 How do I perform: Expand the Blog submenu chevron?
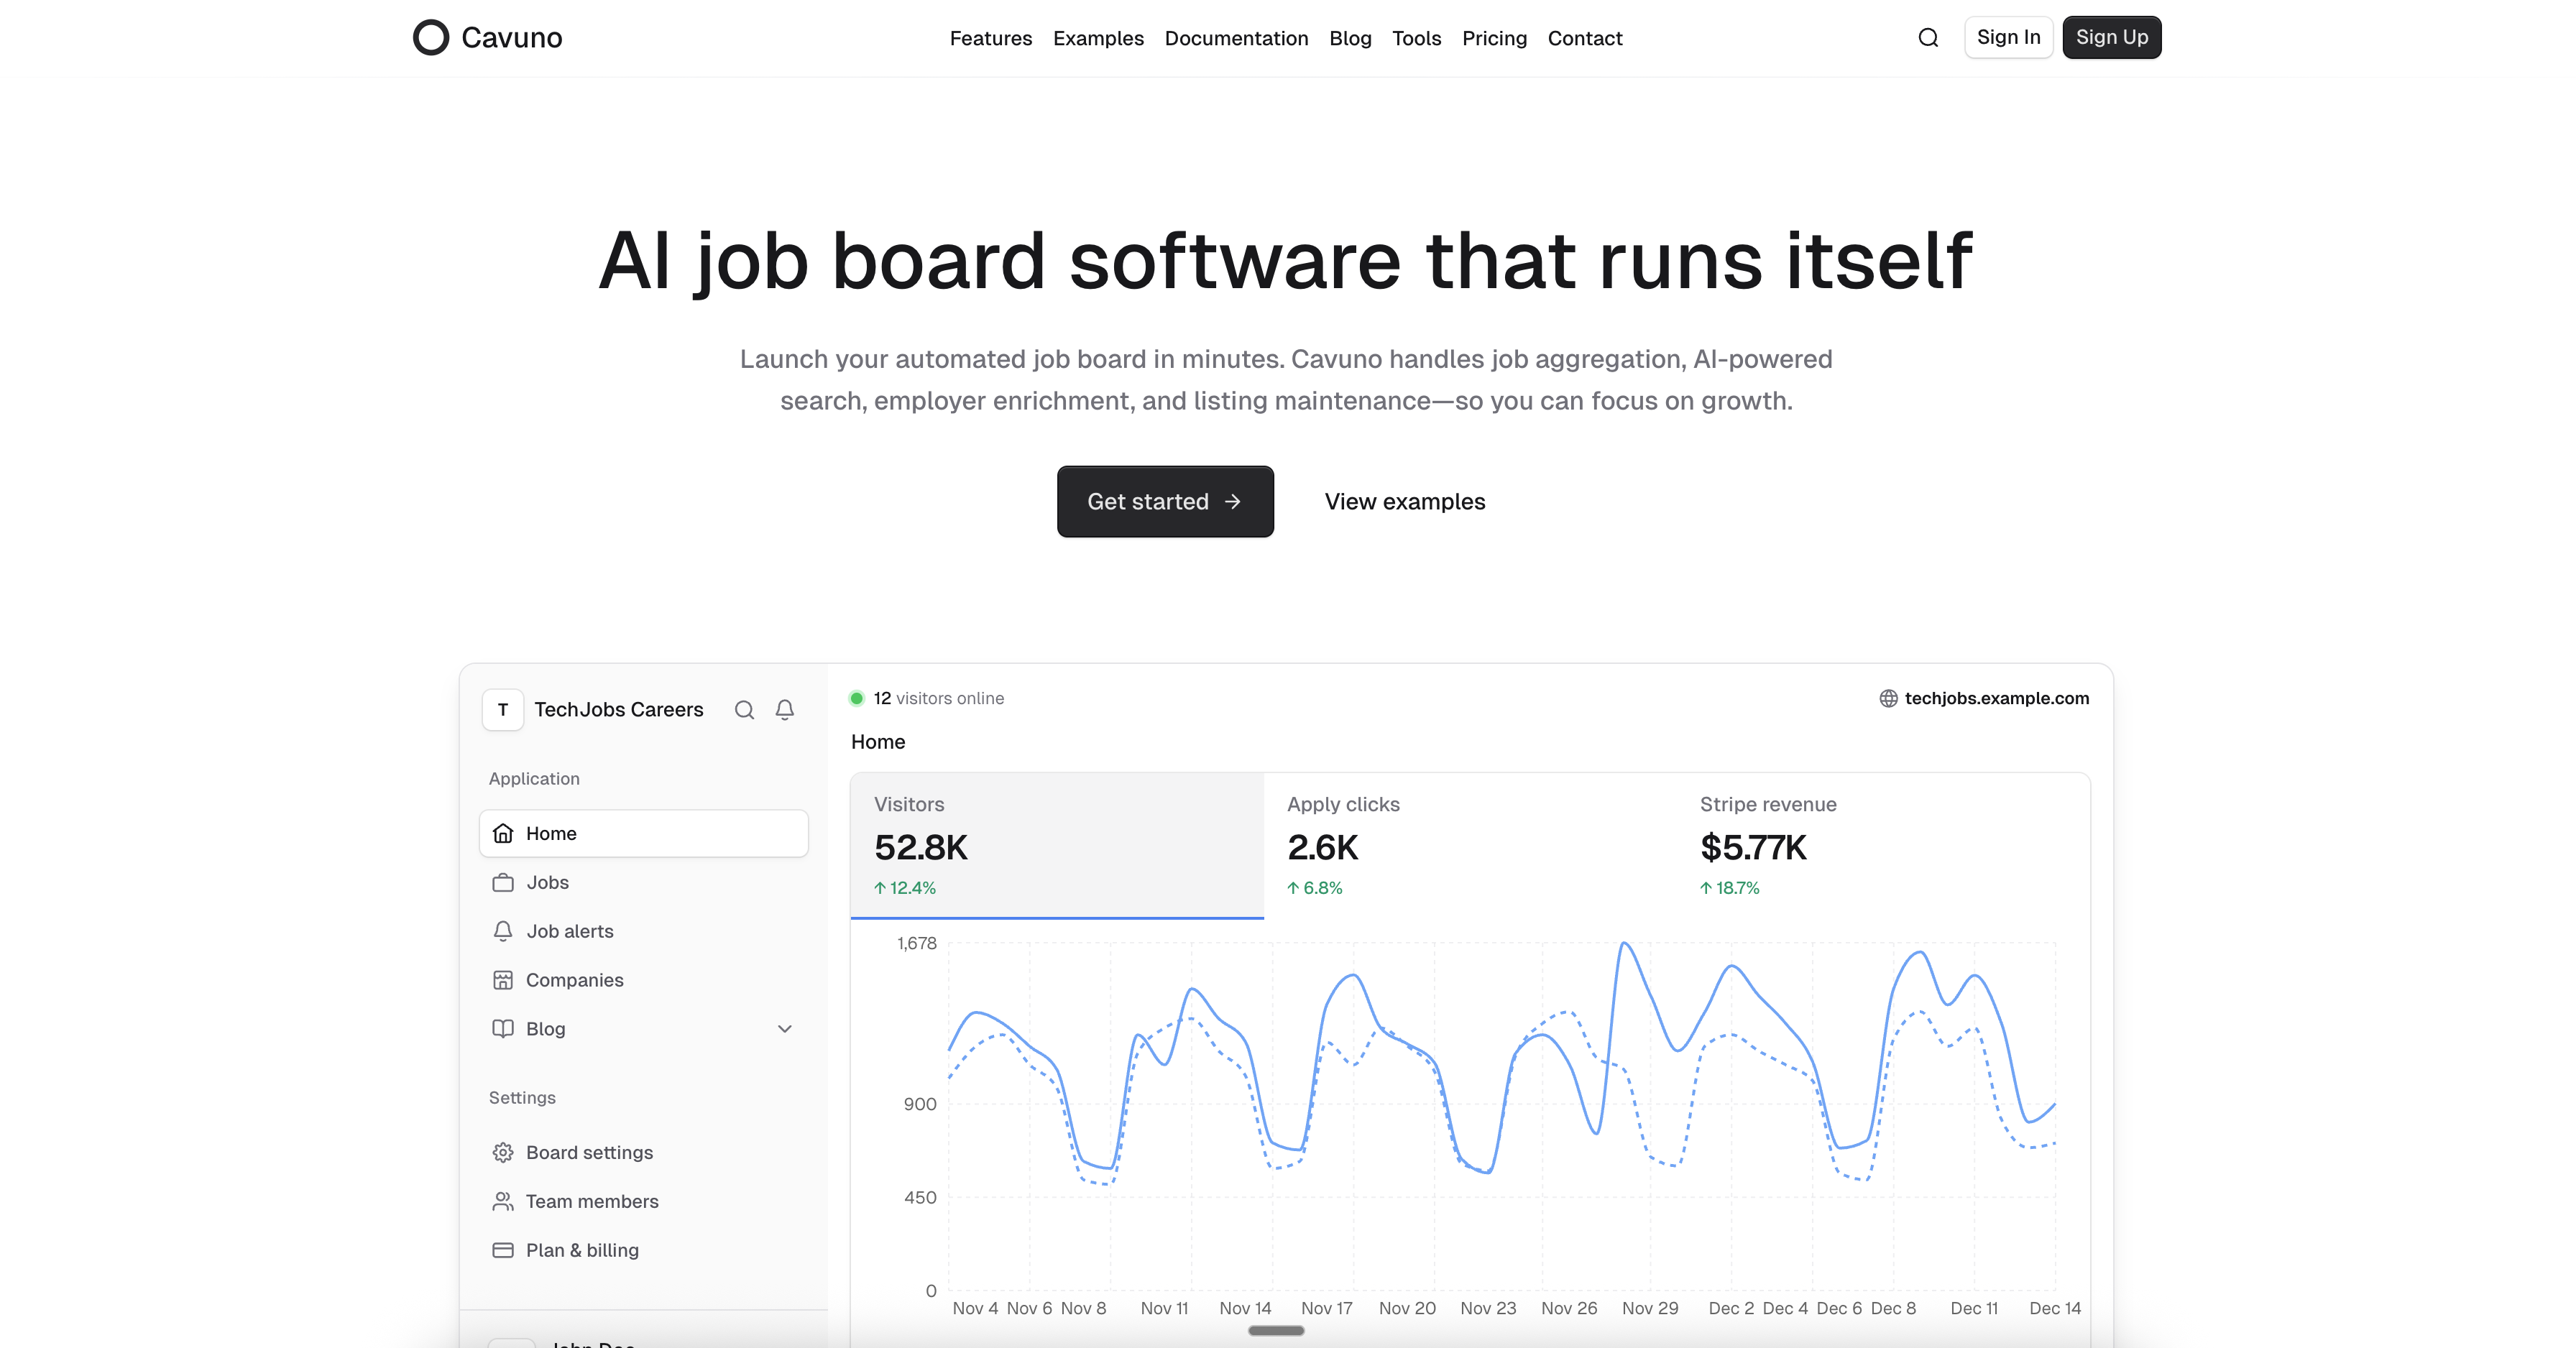point(785,1029)
